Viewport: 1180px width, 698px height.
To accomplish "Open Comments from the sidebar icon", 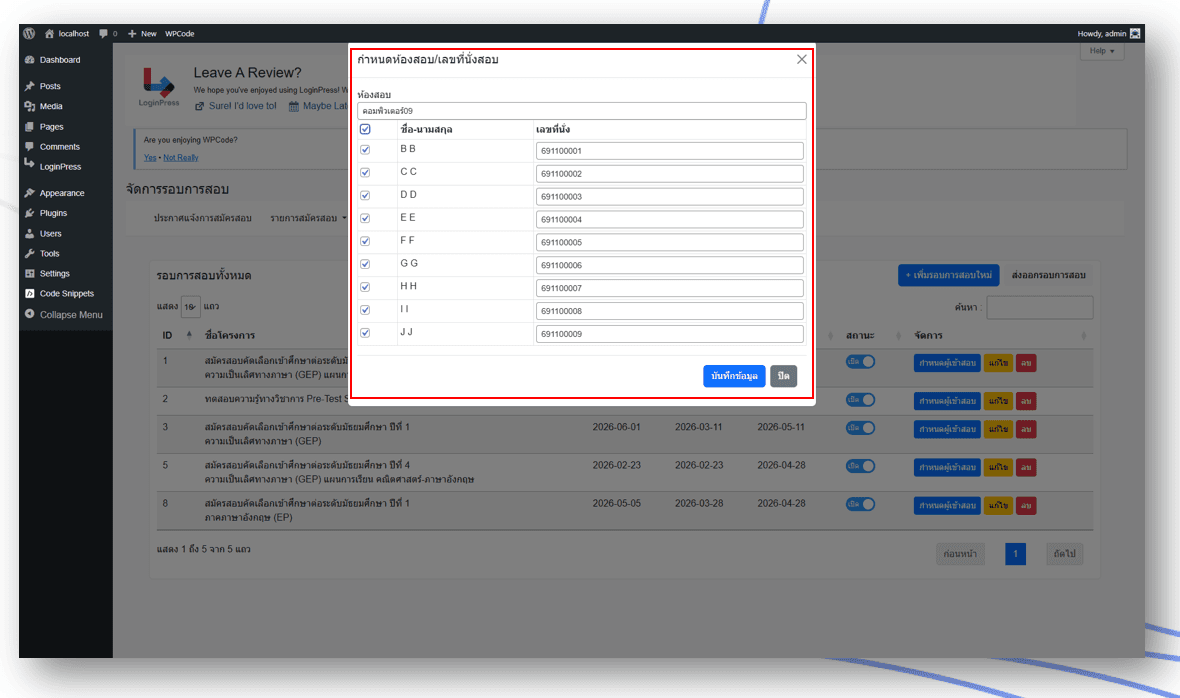I will coord(29,146).
